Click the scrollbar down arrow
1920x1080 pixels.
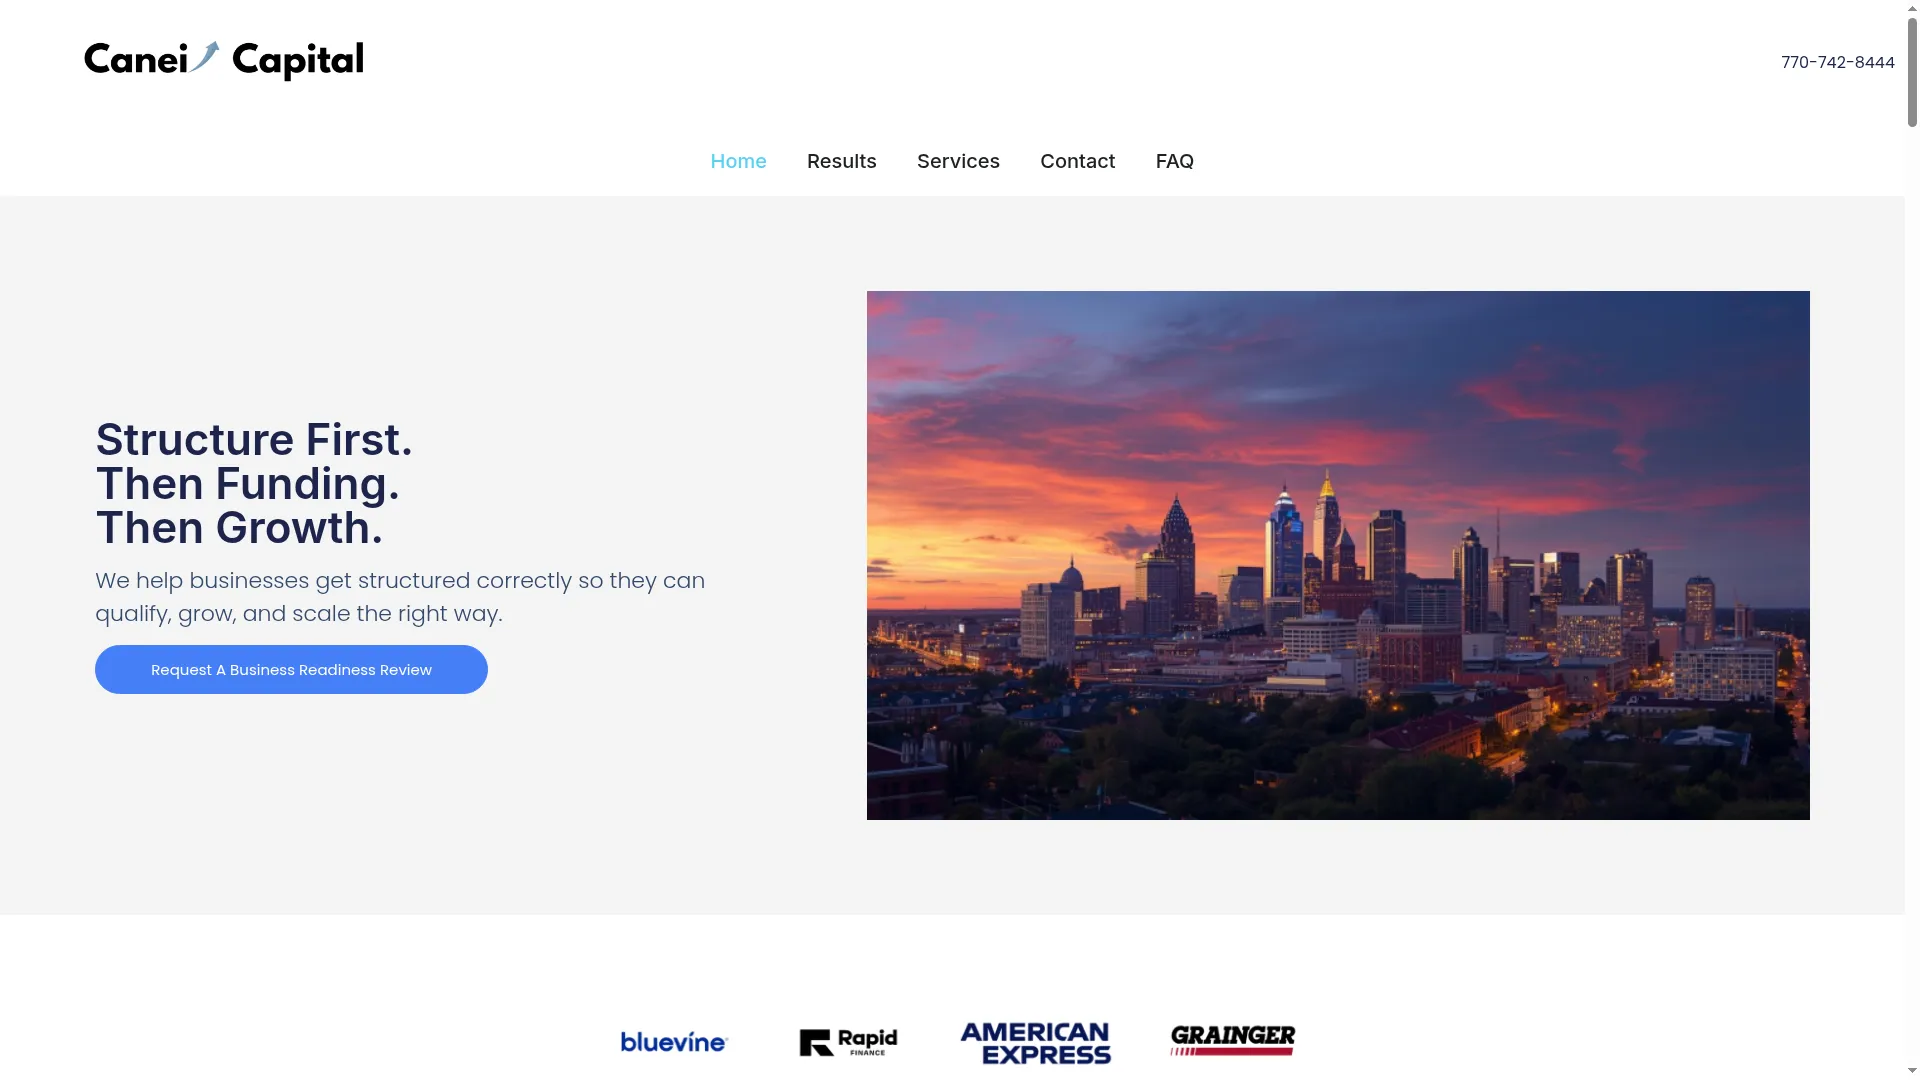tap(1912, 1071)
